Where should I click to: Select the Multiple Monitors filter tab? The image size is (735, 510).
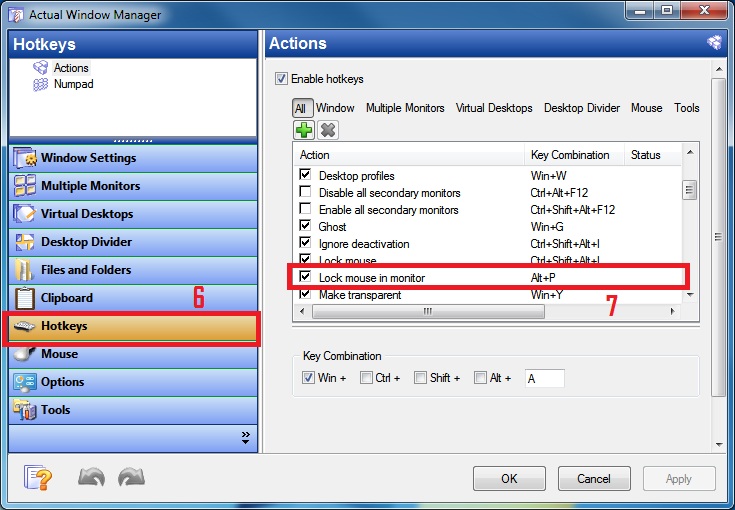[405, 108]
